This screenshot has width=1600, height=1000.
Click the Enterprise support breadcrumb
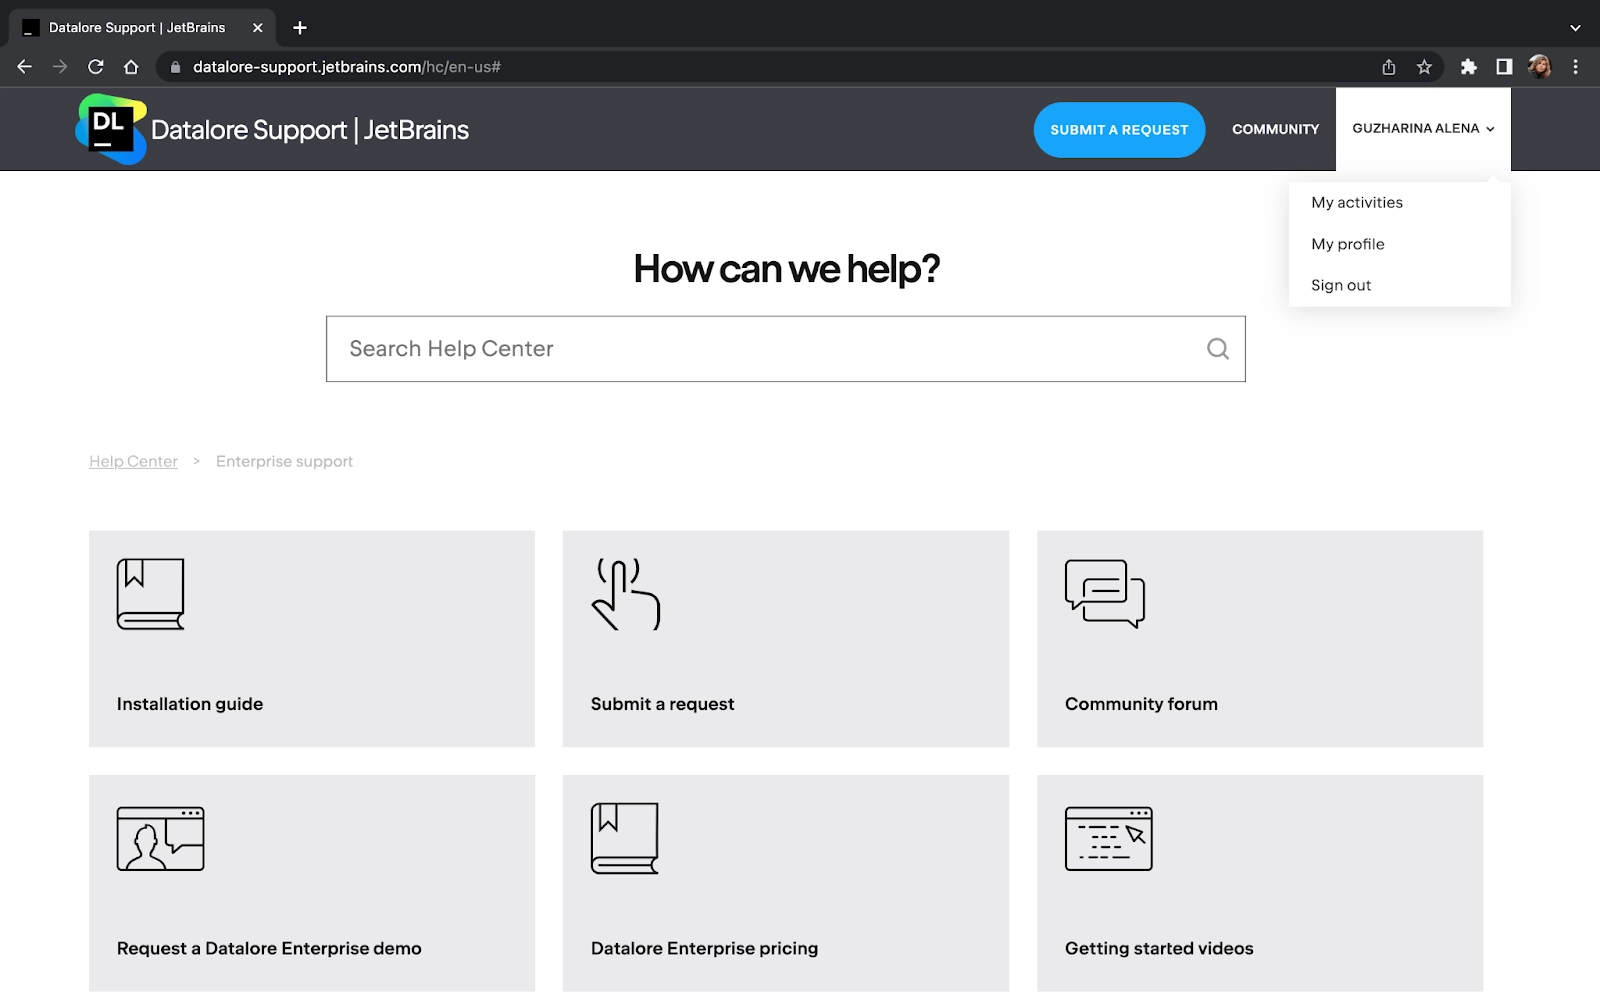point(284,461)
